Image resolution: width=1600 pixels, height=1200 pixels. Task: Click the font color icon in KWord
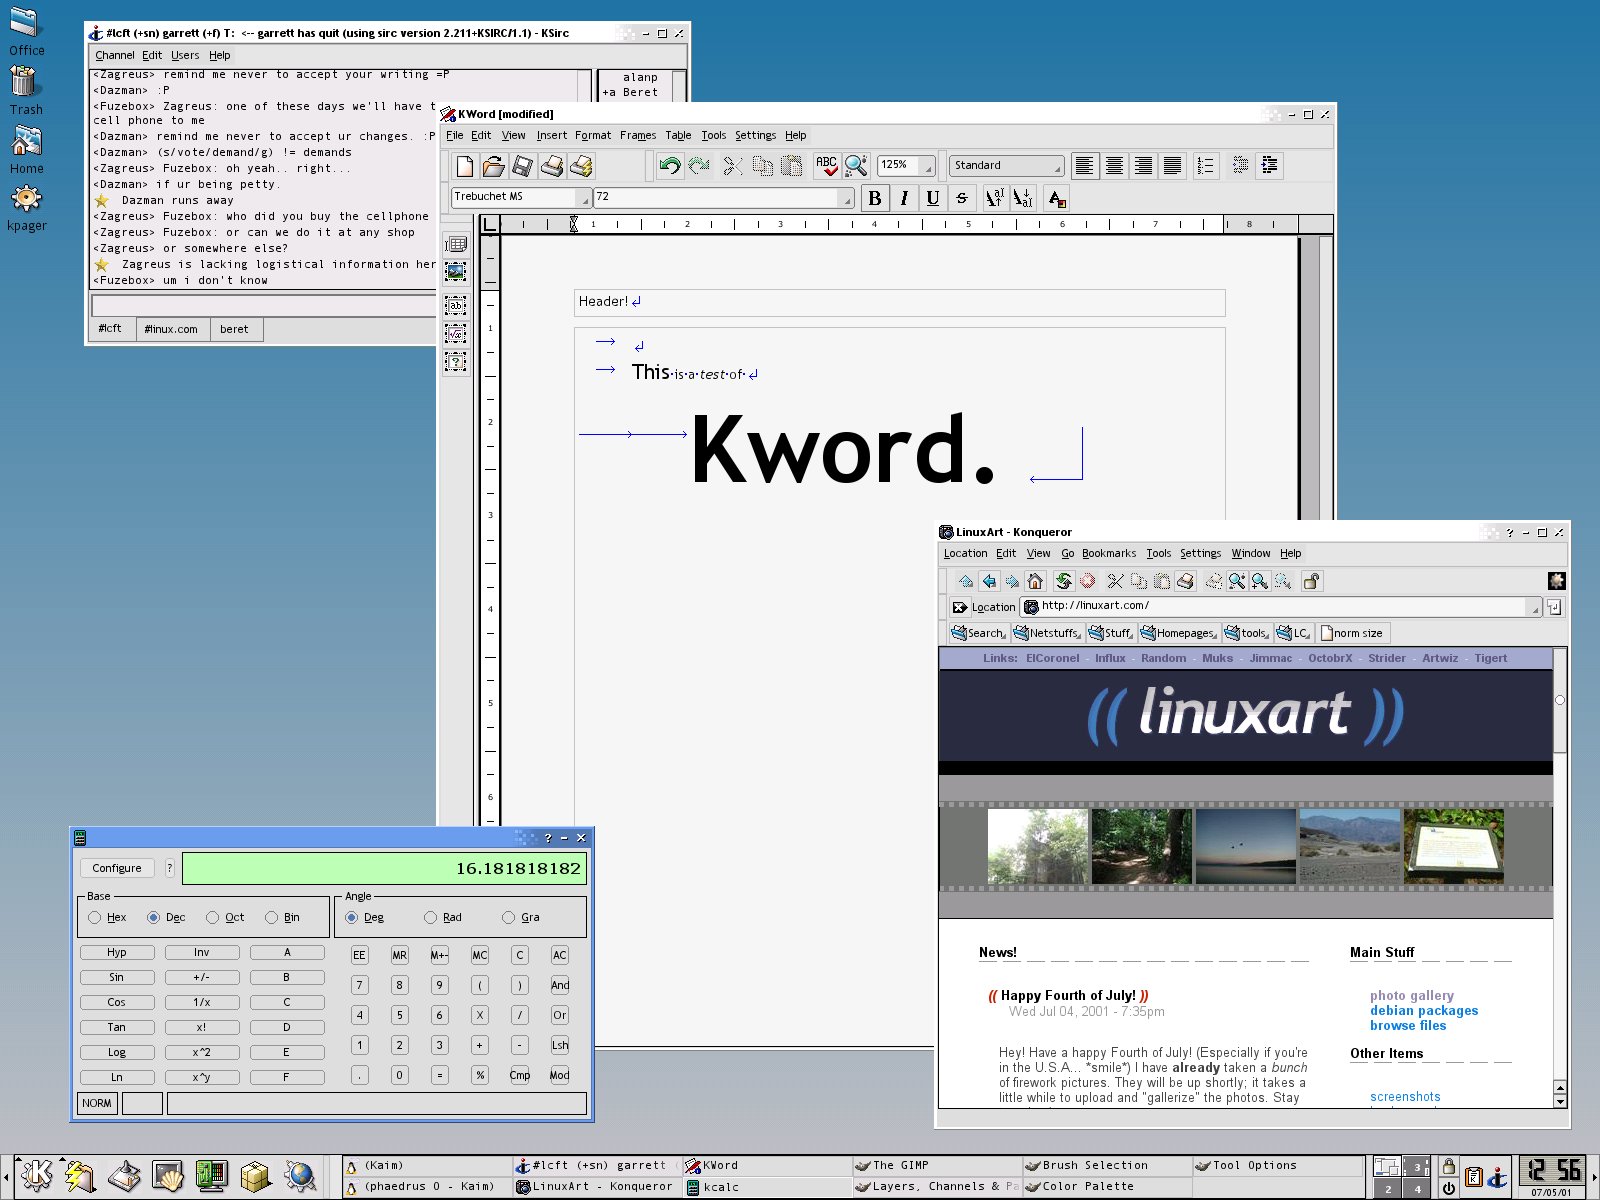1057,198
